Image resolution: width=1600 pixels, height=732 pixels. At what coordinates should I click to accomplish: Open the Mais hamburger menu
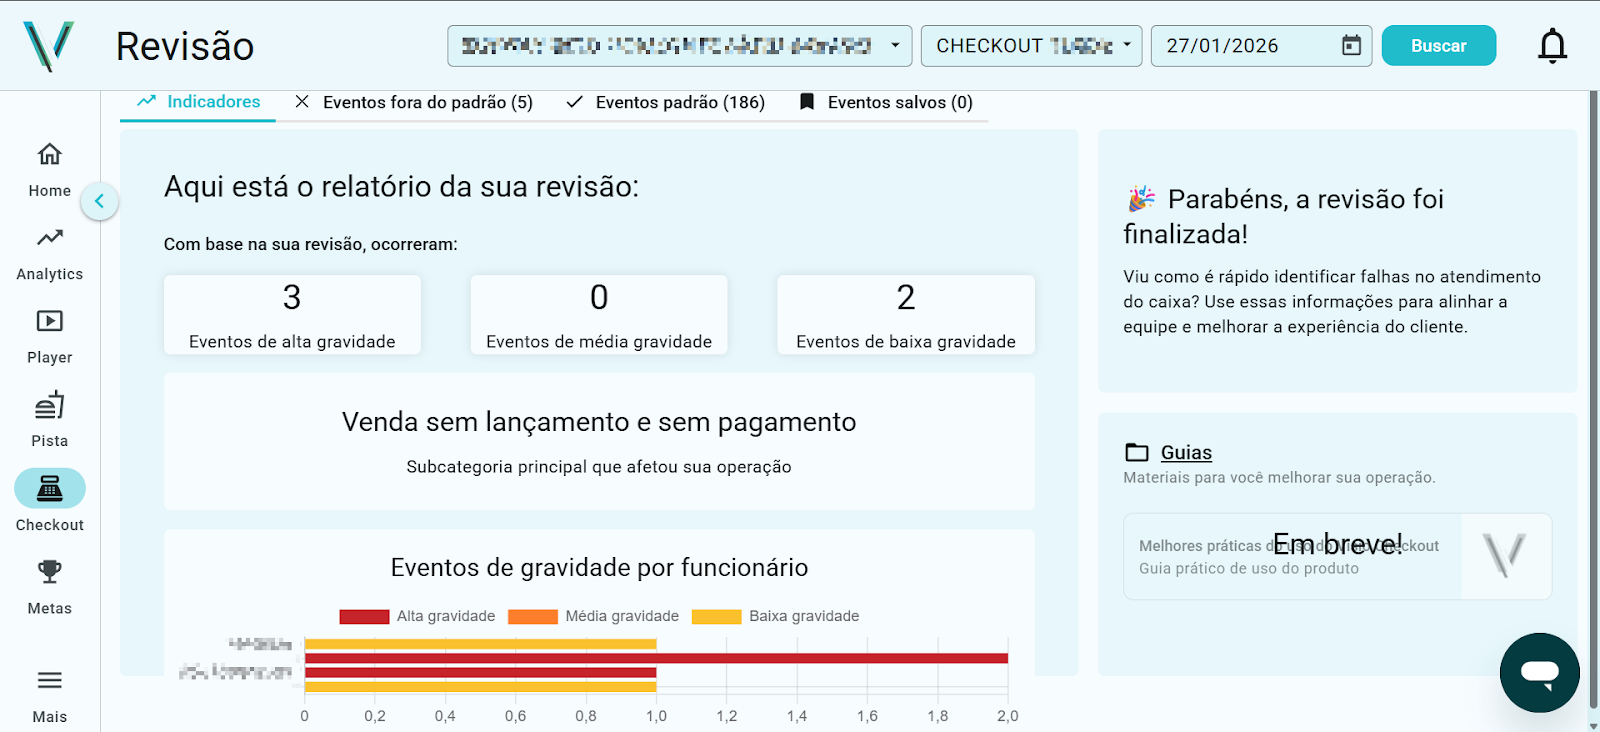click(49, 681)
